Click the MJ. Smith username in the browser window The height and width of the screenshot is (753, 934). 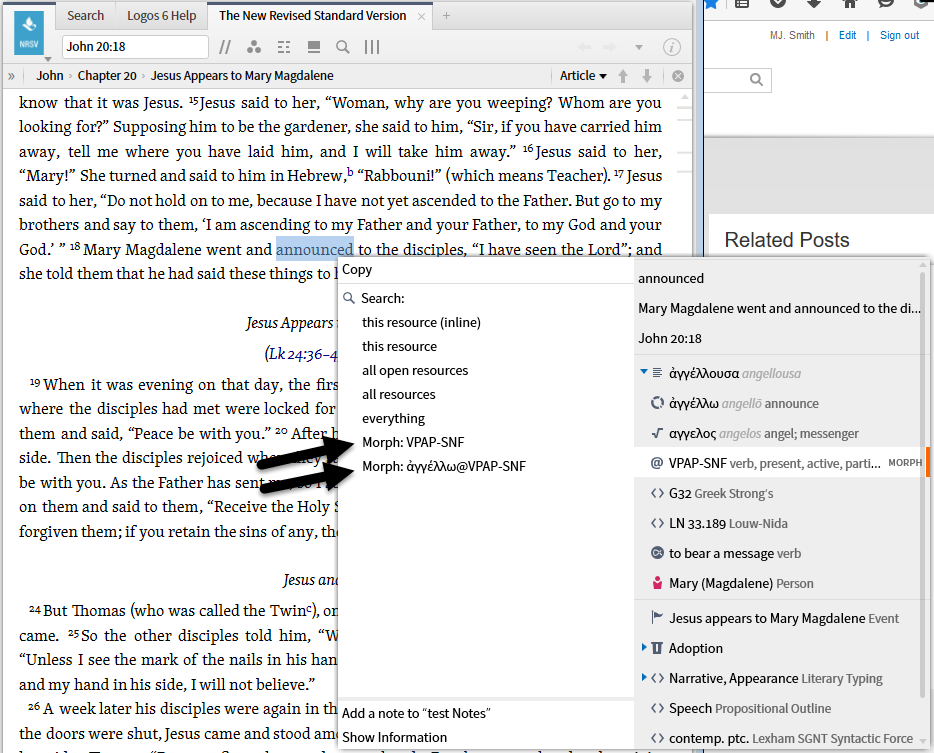pos(792,35)
